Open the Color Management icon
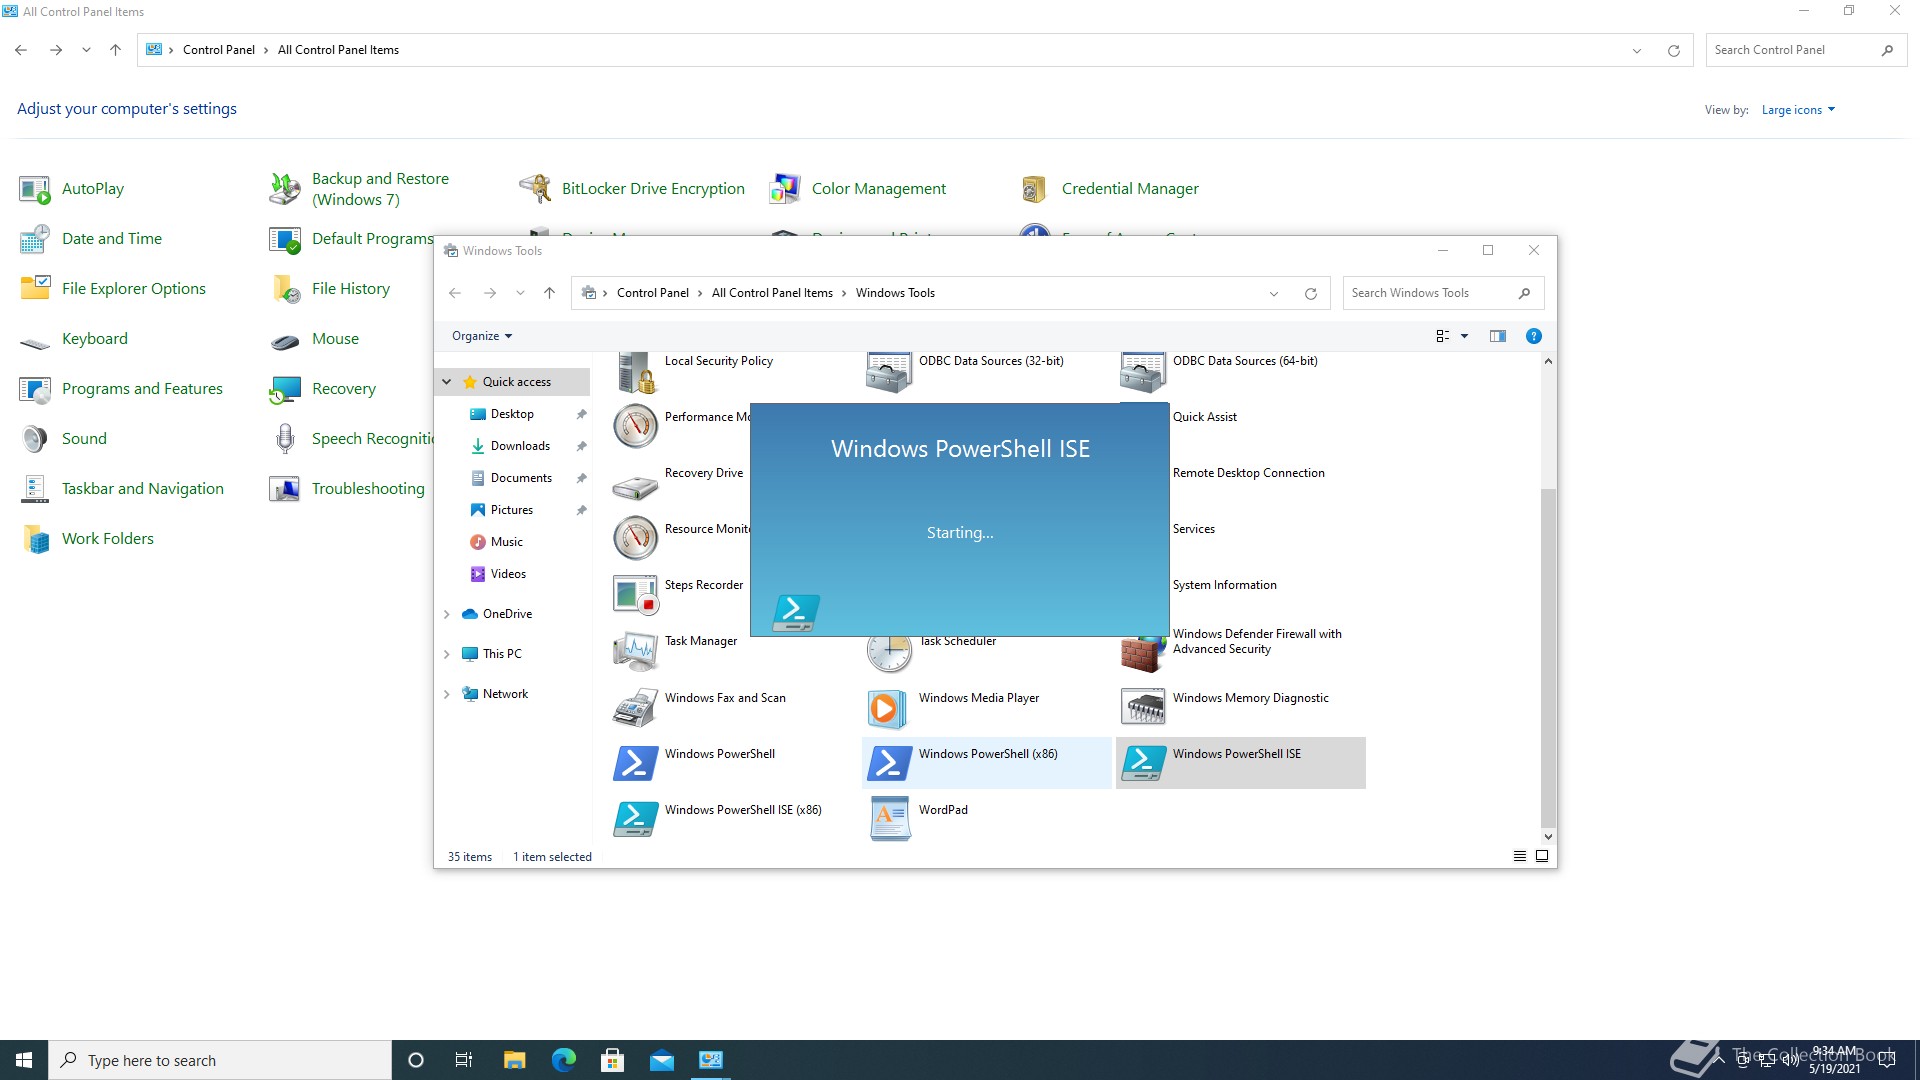 [785, 189]
